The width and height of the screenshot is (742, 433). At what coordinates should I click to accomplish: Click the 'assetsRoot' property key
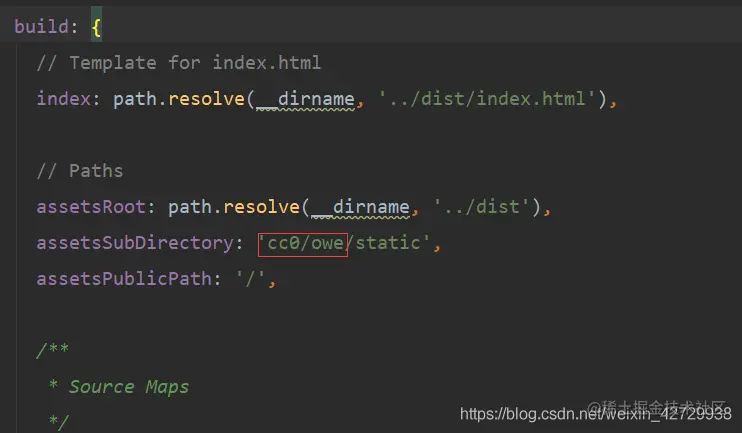91,207
